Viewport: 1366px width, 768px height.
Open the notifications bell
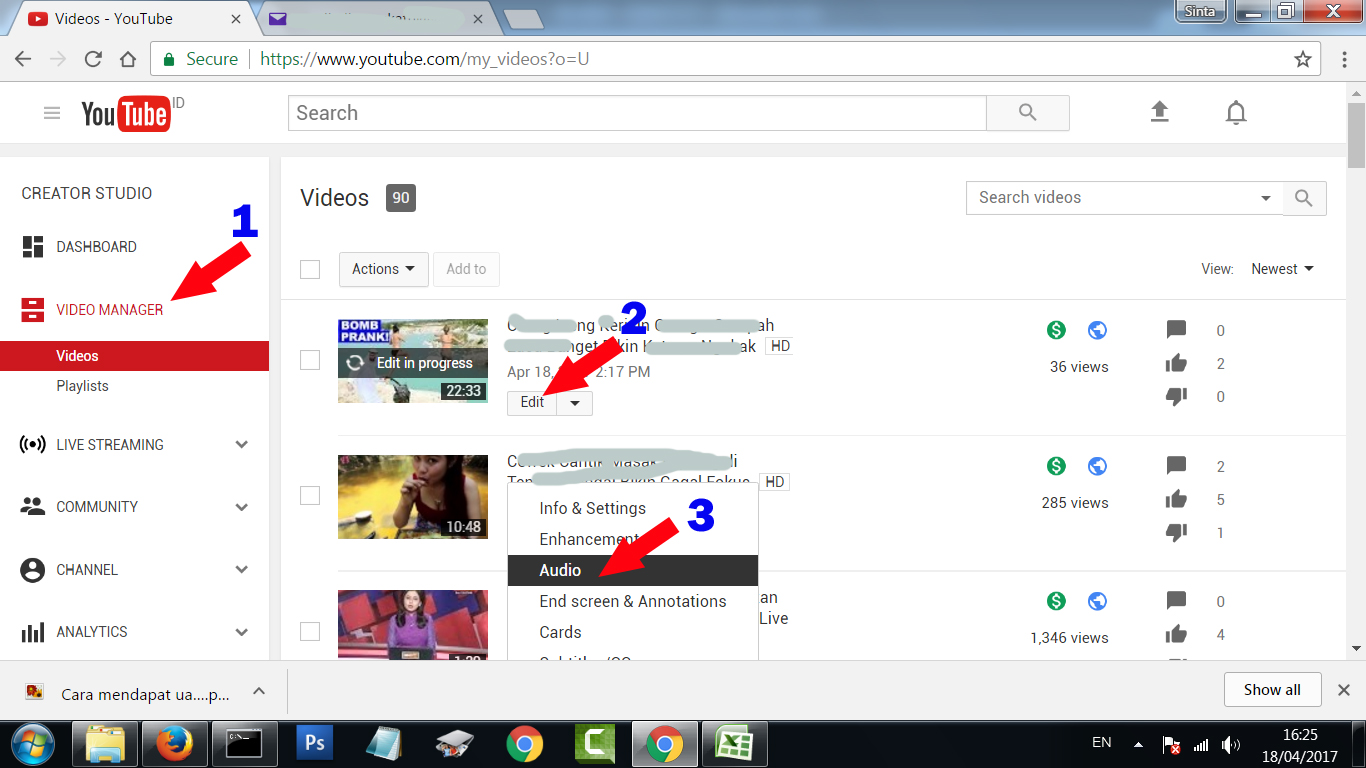(1236, 113)
